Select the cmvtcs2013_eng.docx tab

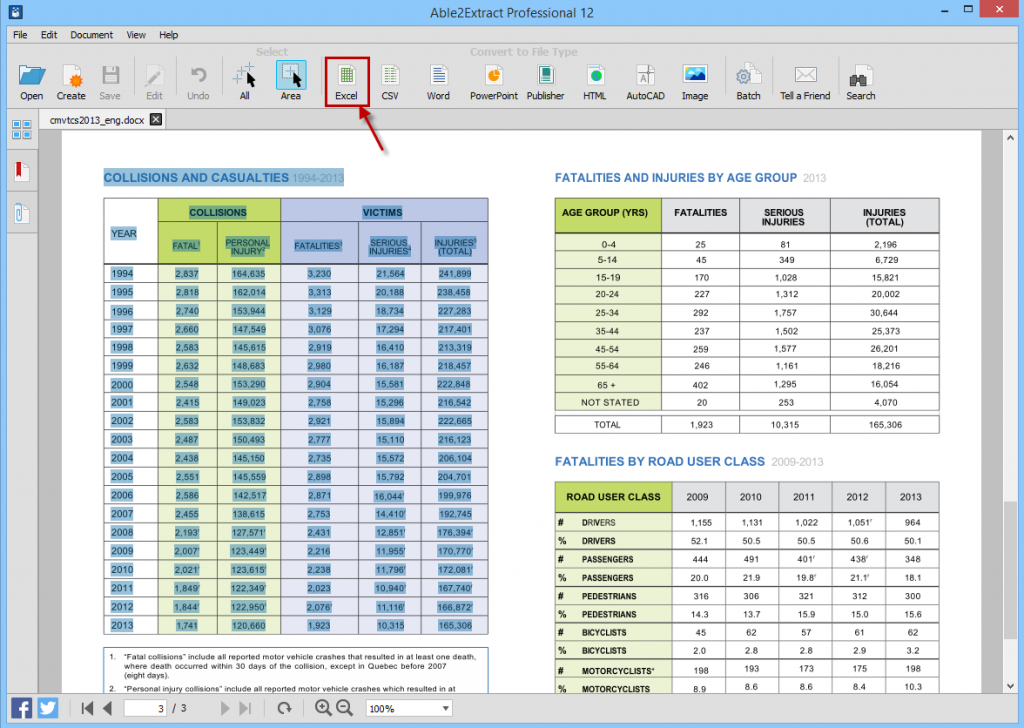coord(97,120)
